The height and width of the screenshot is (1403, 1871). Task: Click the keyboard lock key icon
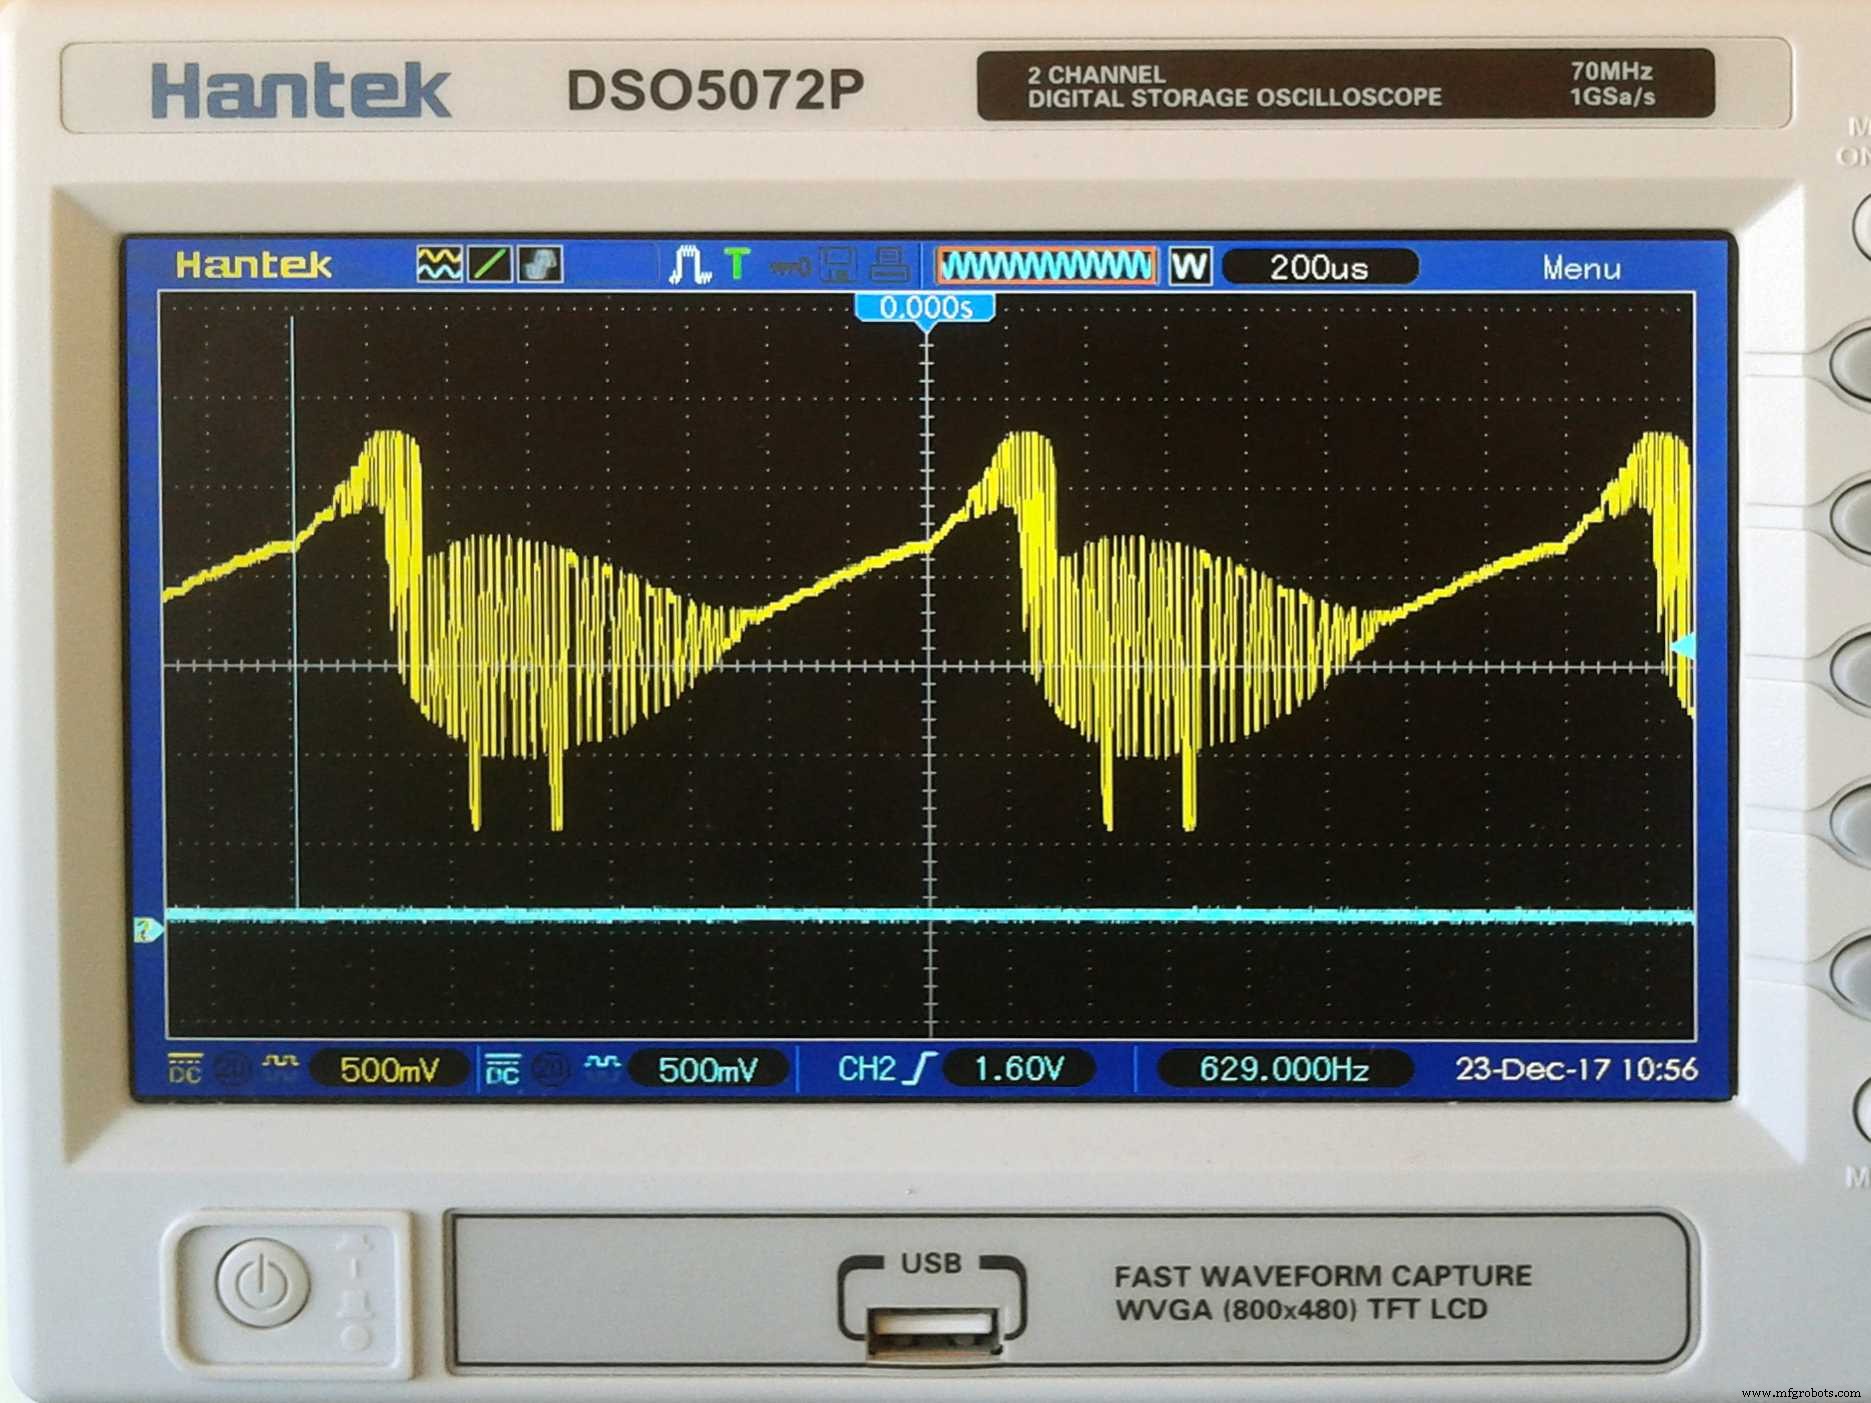(787, 264)
